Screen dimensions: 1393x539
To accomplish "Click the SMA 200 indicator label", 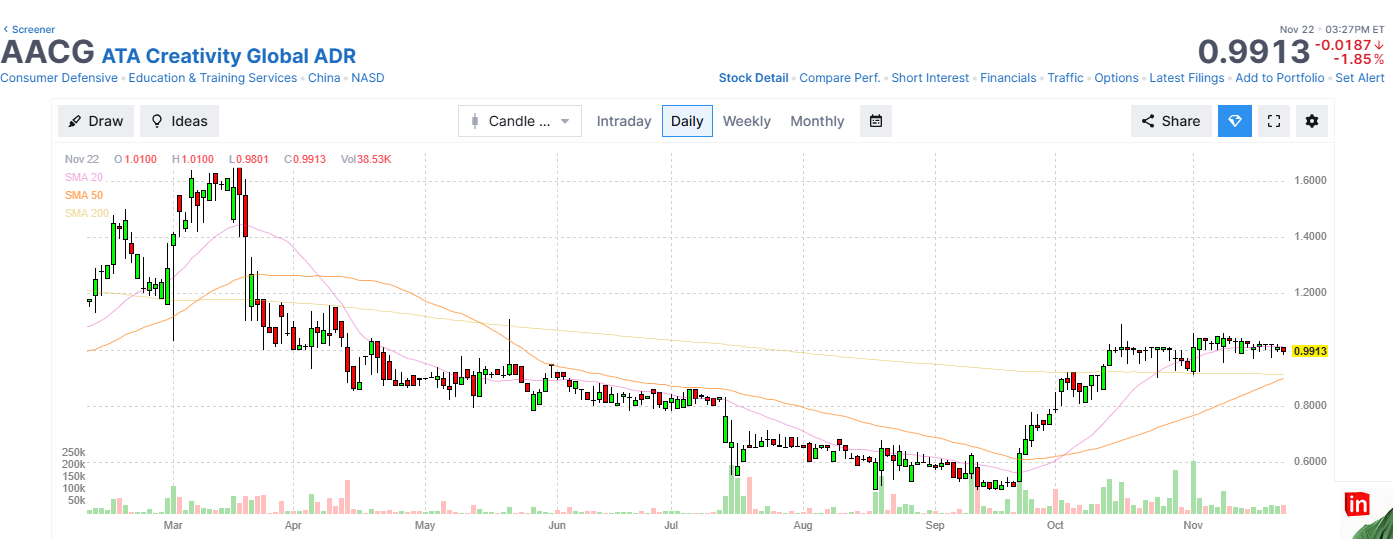I will point(86,213).
